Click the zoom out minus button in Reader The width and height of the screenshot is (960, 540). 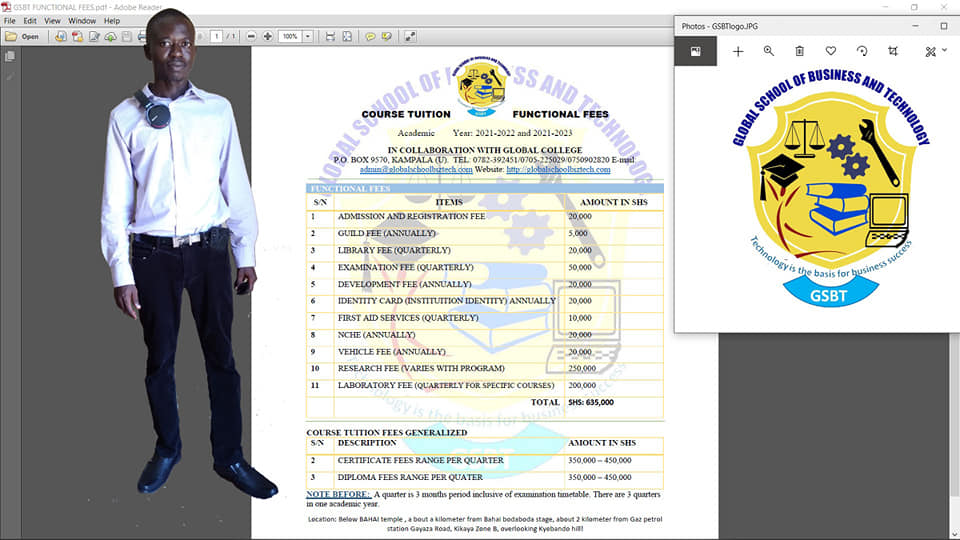(x=251, y=37)
